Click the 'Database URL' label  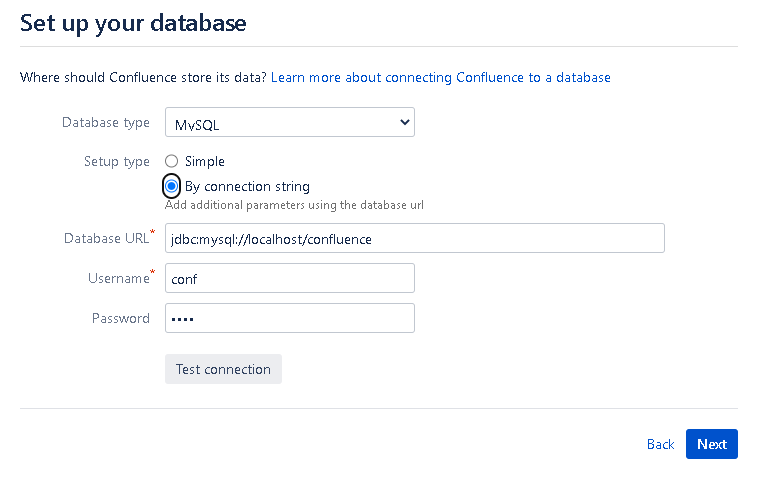pos(106,239)
